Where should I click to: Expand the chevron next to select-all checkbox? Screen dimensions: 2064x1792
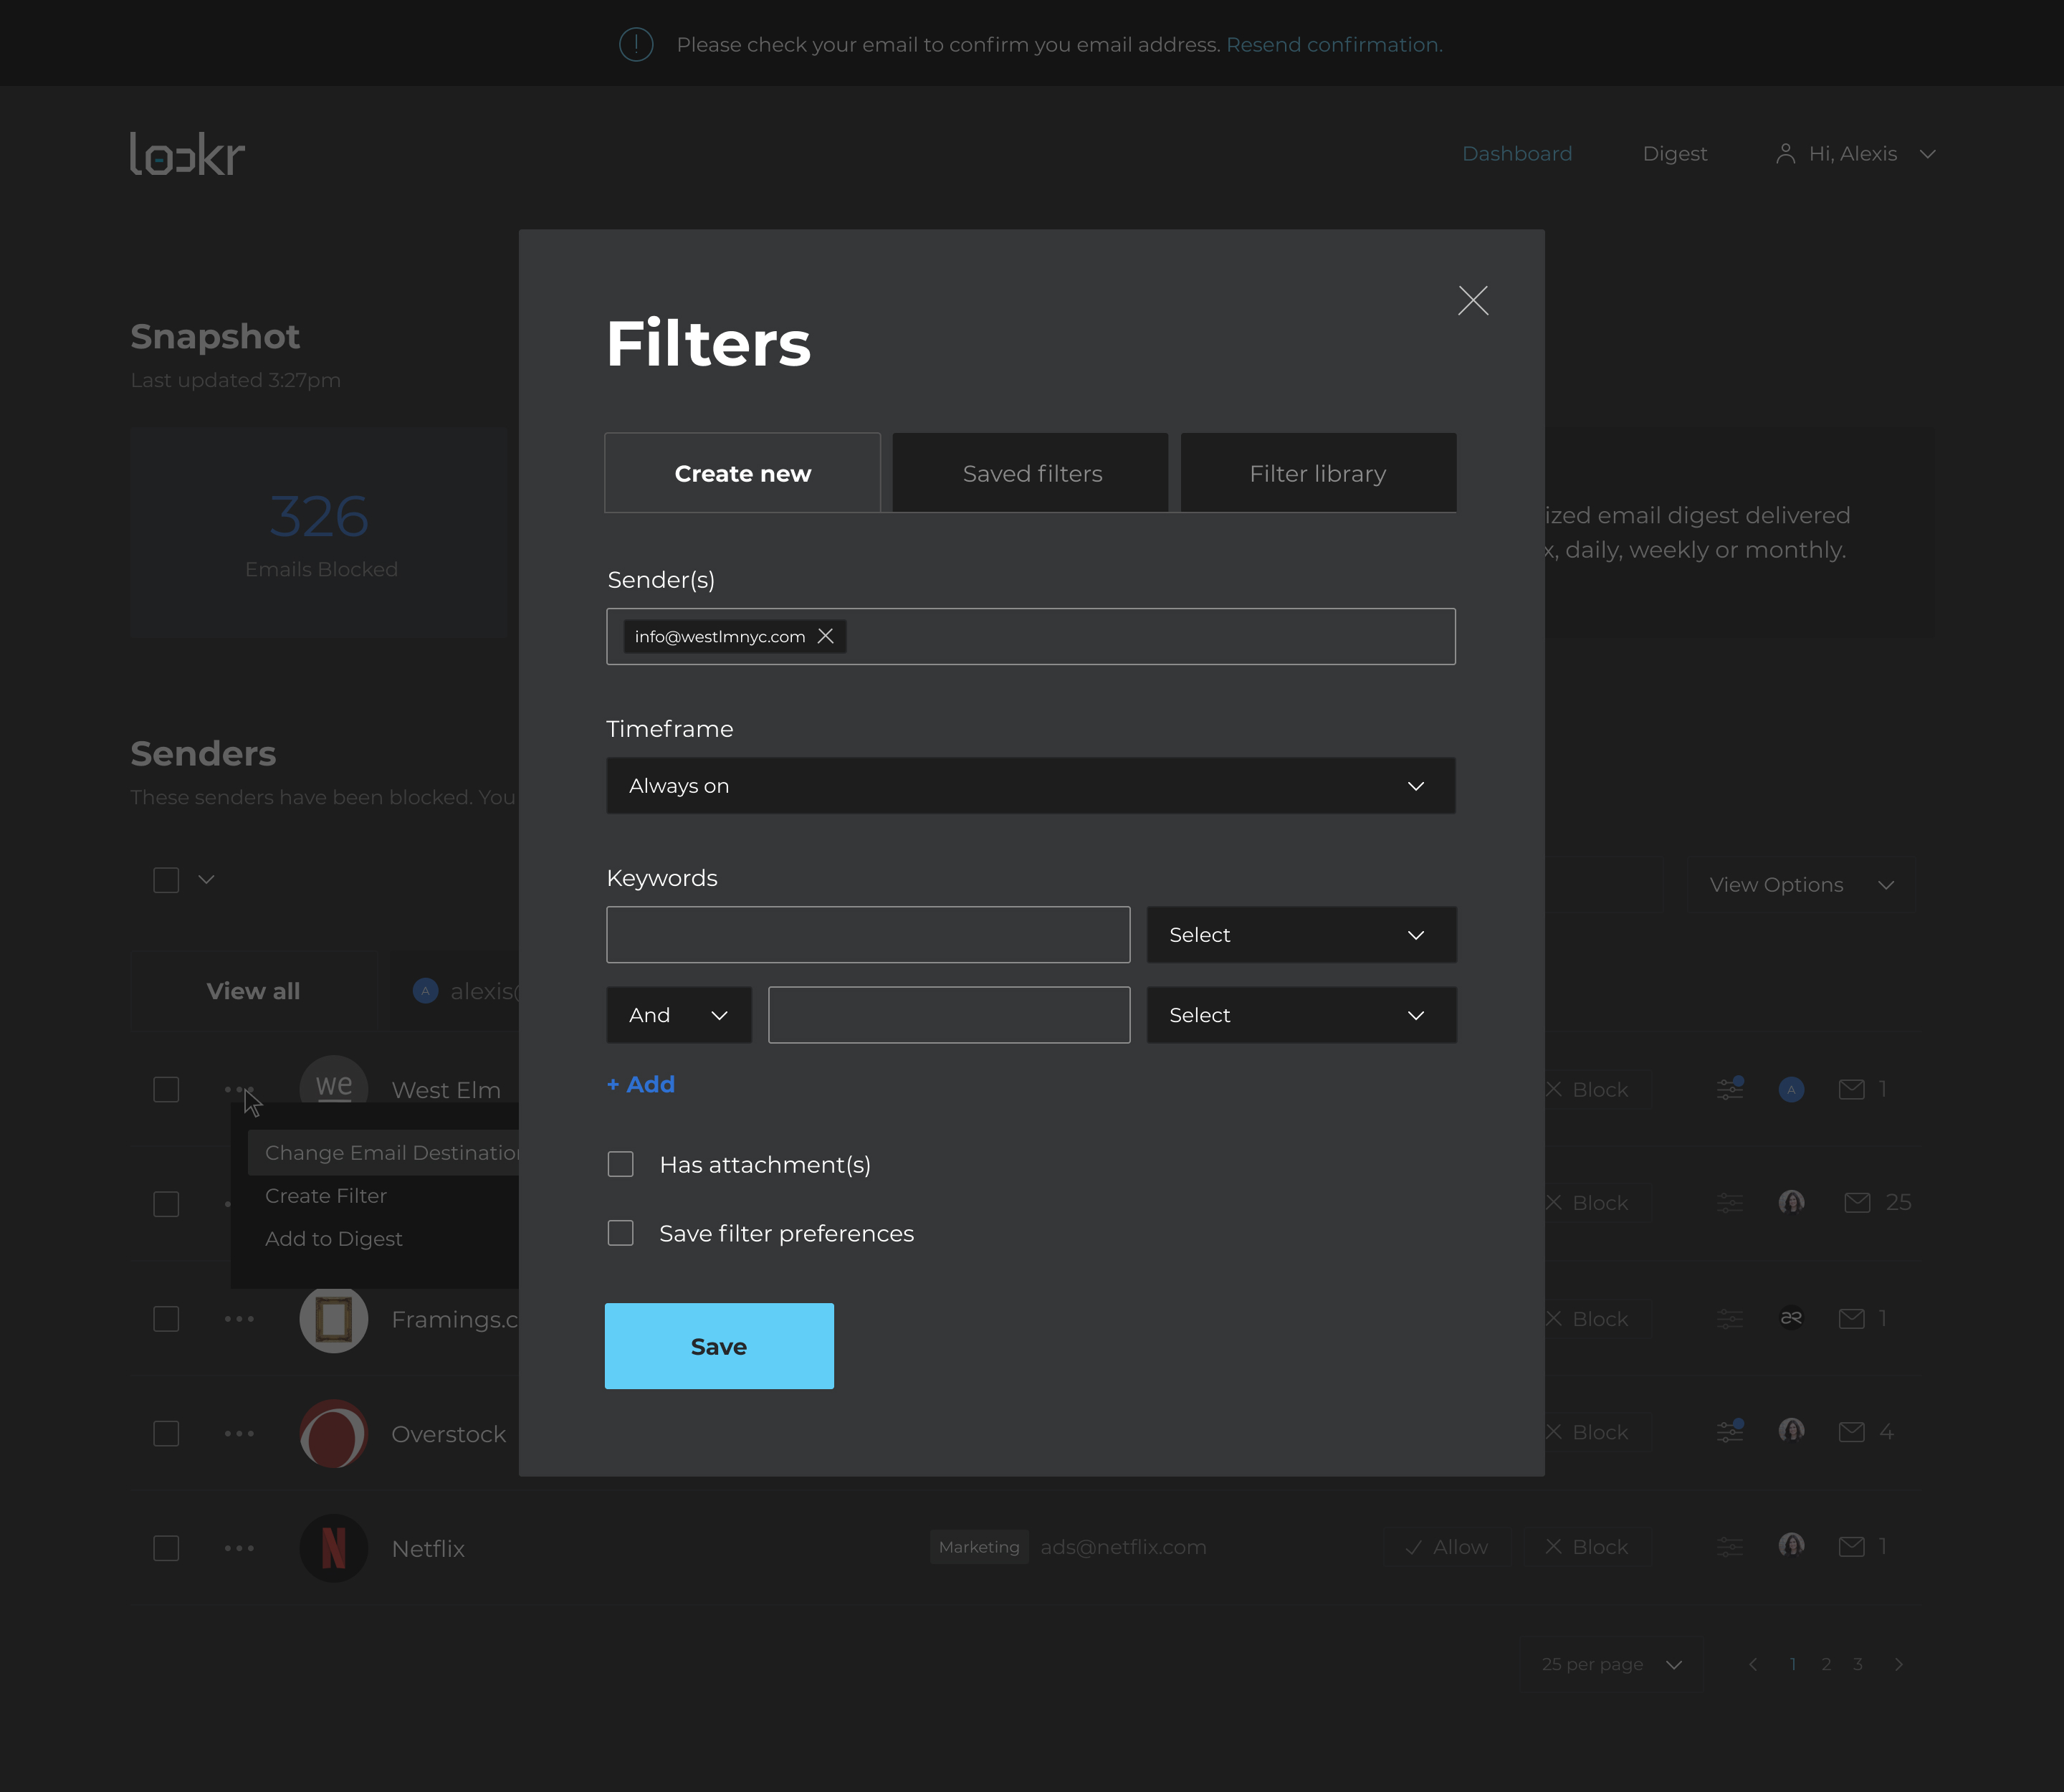click(x=206, y=880)
